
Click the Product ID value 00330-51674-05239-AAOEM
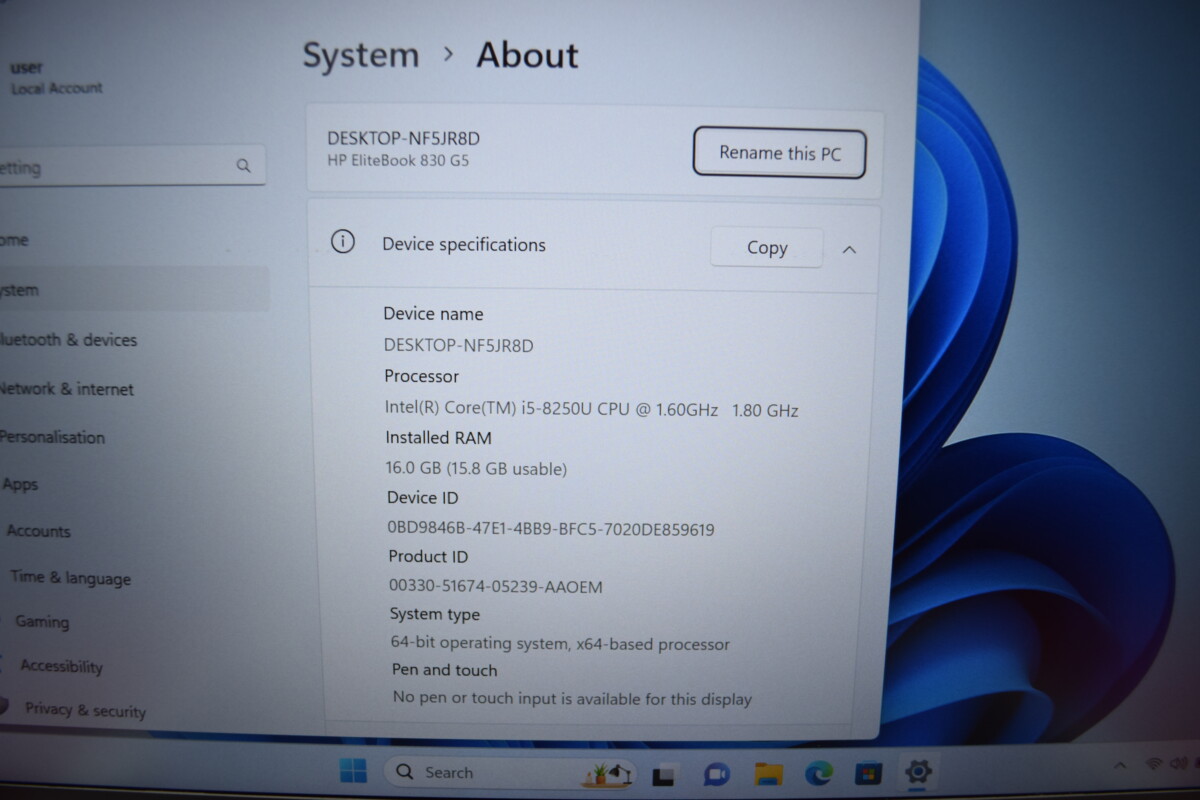(x=496, y=586)
